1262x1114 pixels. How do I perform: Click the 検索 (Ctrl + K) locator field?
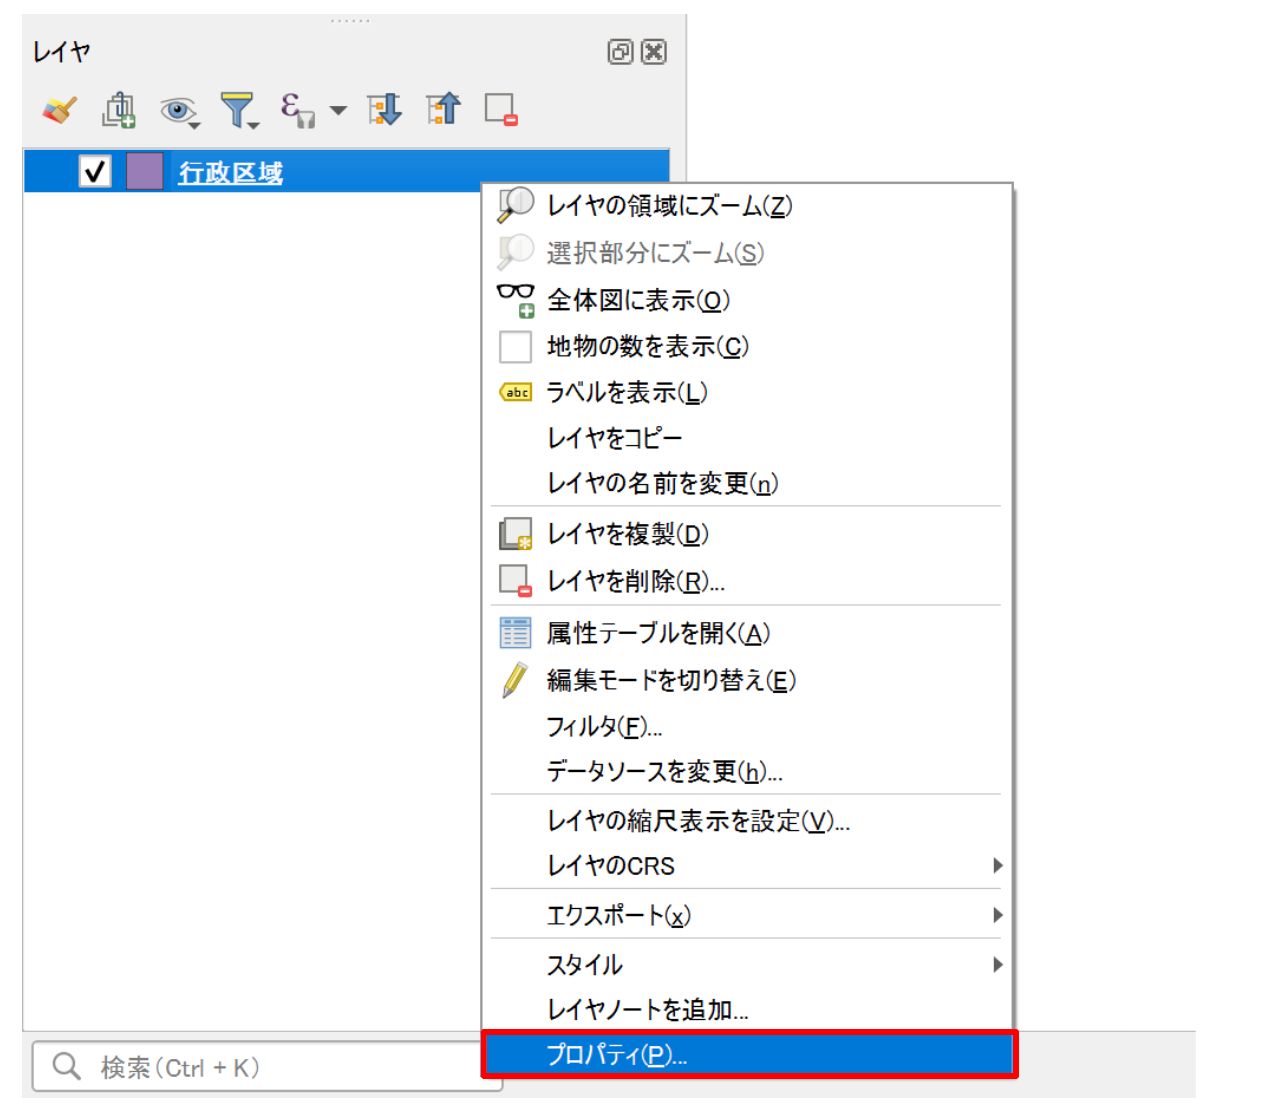pyautogui.click(x=267, y=1067)
